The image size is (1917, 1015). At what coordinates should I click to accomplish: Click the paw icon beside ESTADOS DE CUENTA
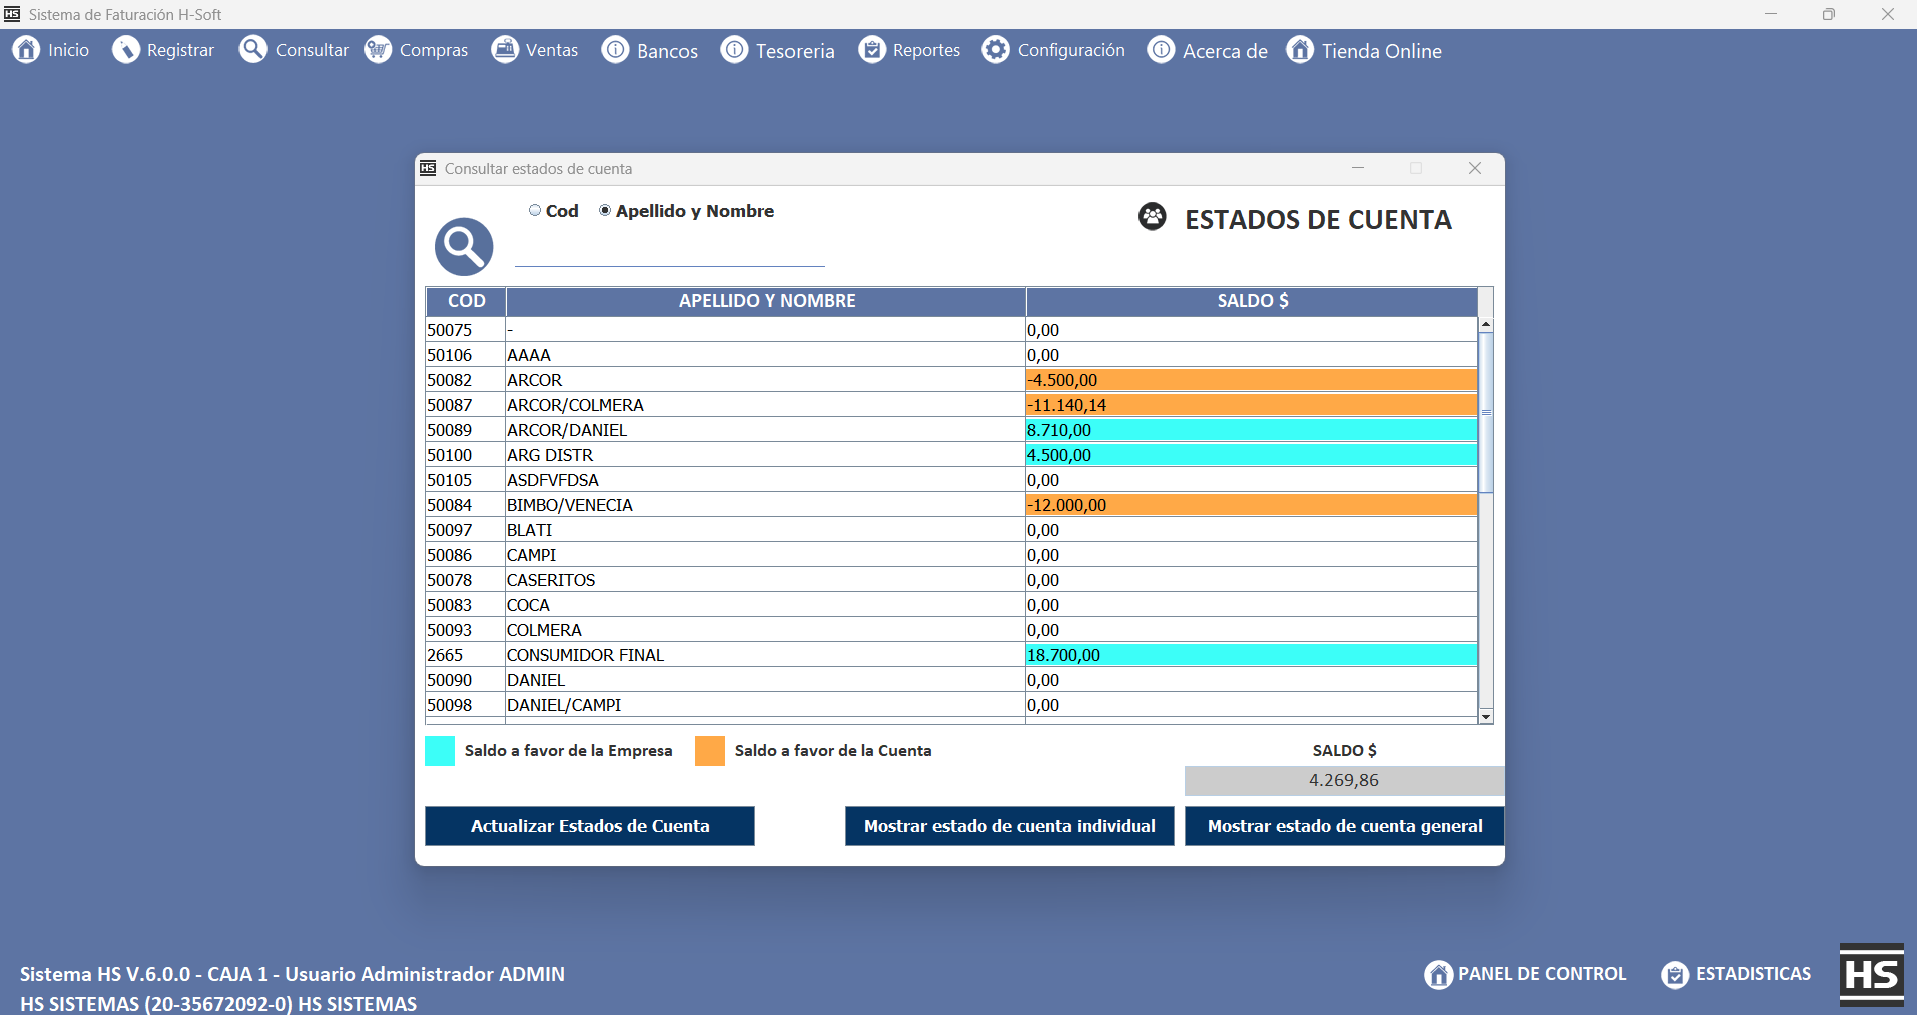pos(1152,216)
